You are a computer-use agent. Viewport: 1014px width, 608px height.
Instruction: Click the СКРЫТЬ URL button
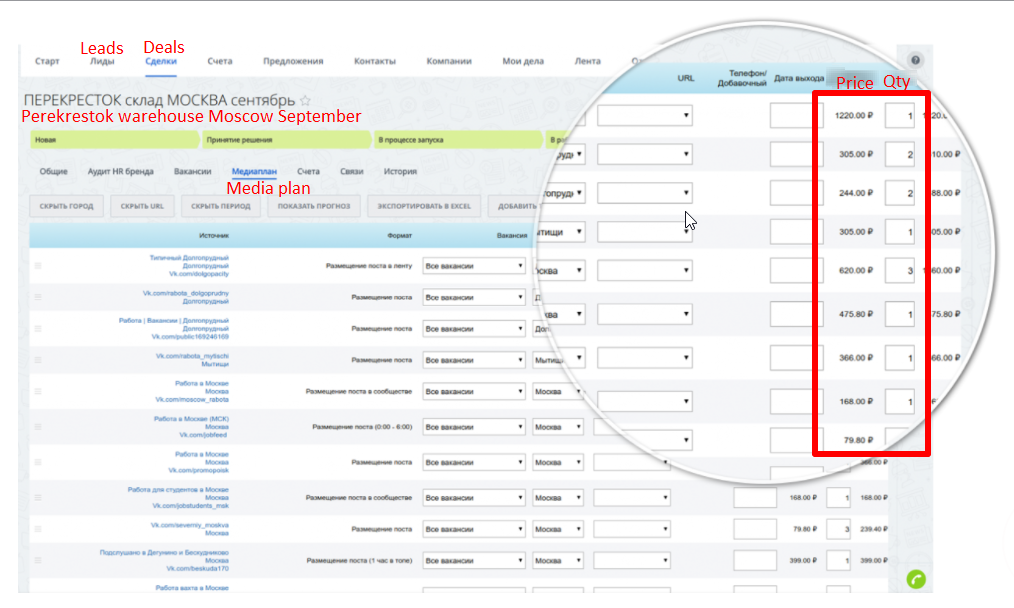pyautogui.click(x=142, y=206)
